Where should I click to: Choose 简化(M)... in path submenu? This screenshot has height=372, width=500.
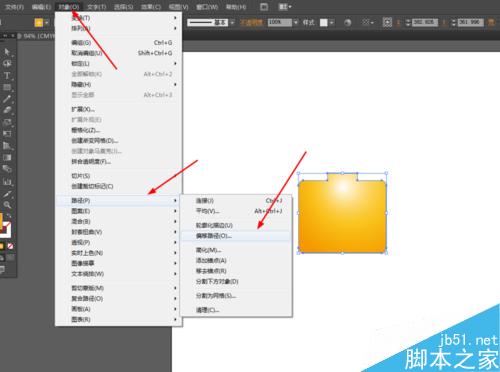236,250
